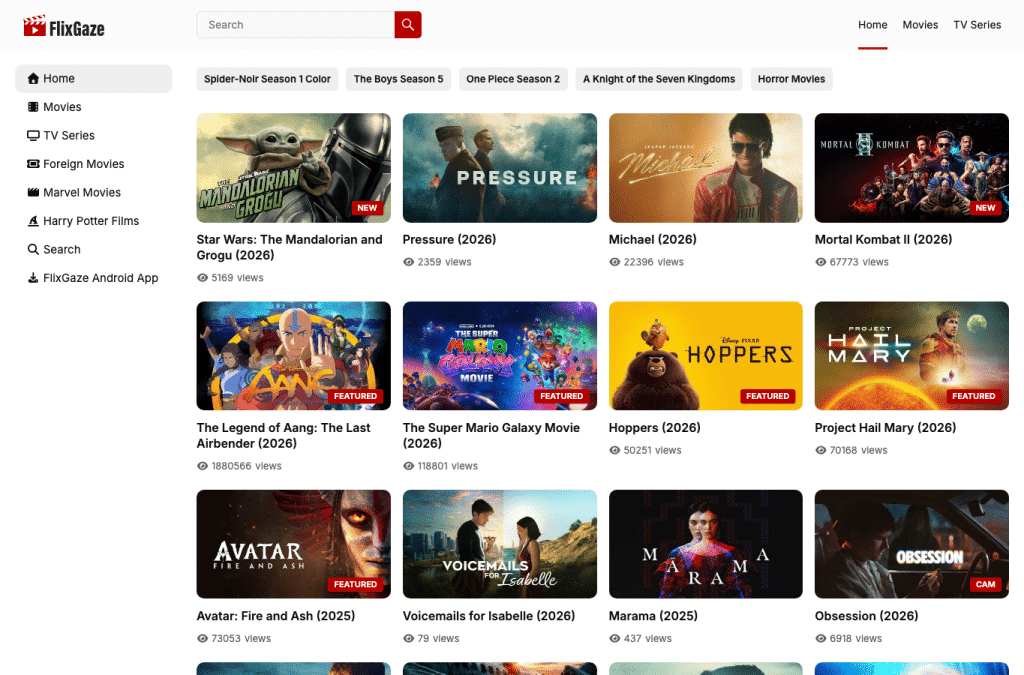Click the '437 views' text under Marama
Image resolution: width=1024 pixels, height=675 pixels.
[x=647, y=638]
